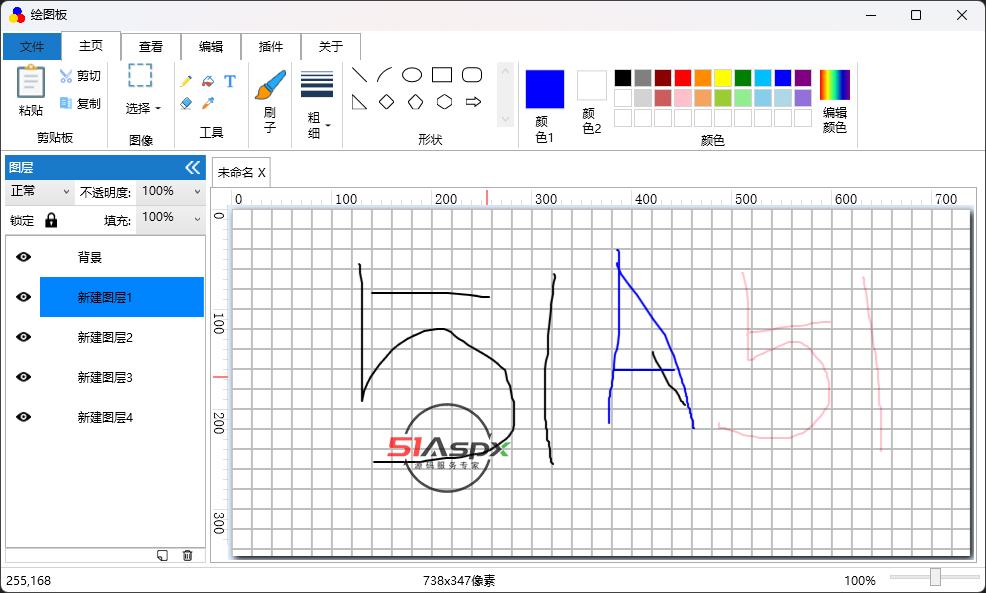Choose the ellipse shape
The height and width of the screenshot is (593, 986).
pos(412,75)
